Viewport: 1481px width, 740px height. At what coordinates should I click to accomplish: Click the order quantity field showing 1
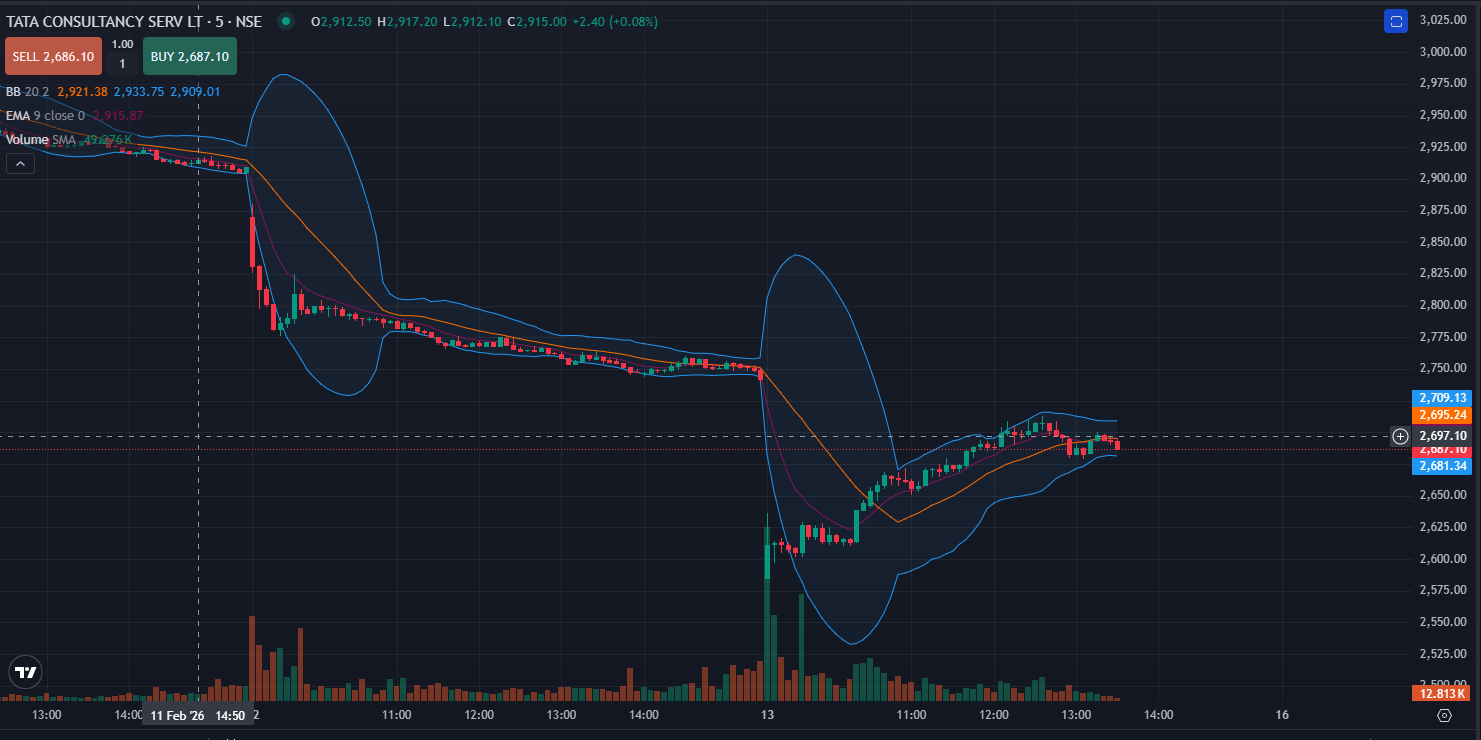tap(122, 64)
